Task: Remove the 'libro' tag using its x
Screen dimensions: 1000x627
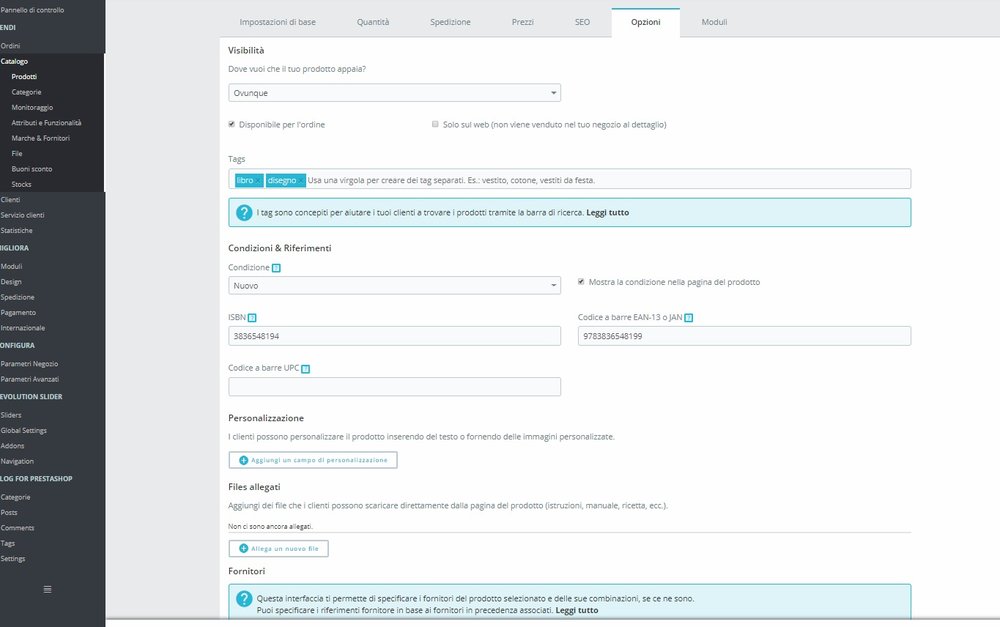Action: pyautogui.click(x=258, y=181)
